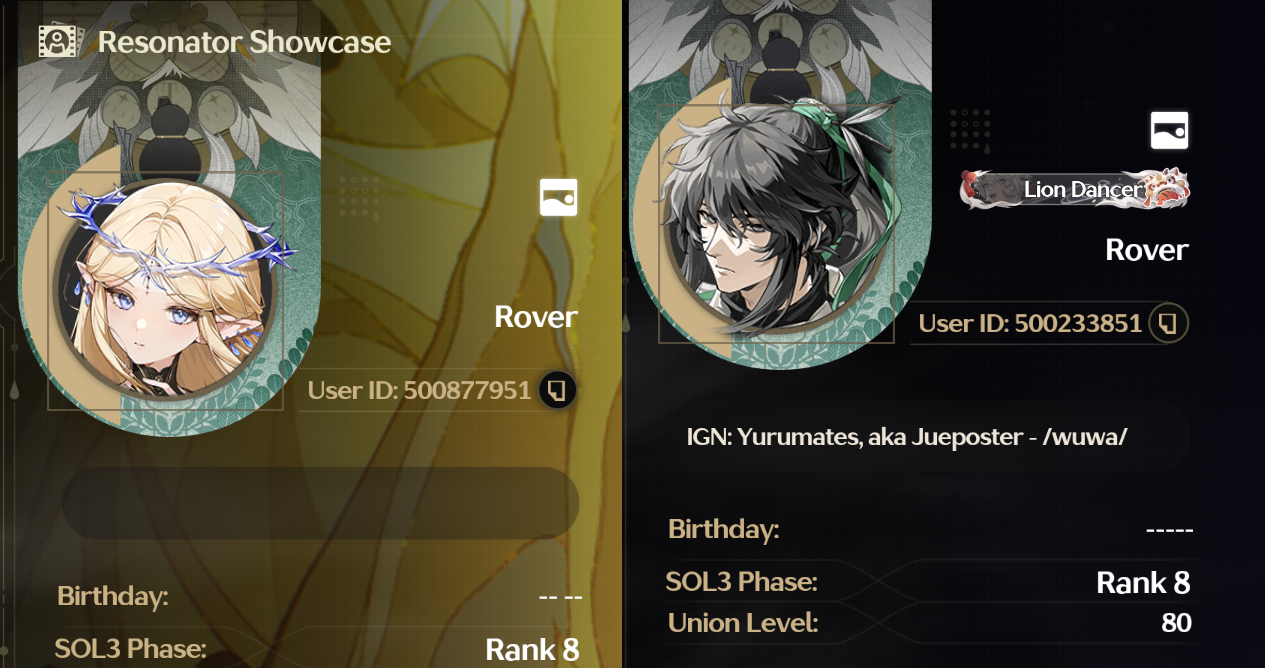This screenshot has height=668, width=1265.
Task: Open namecard icon above Lion Dancer badge
Action: (1169, 130)
